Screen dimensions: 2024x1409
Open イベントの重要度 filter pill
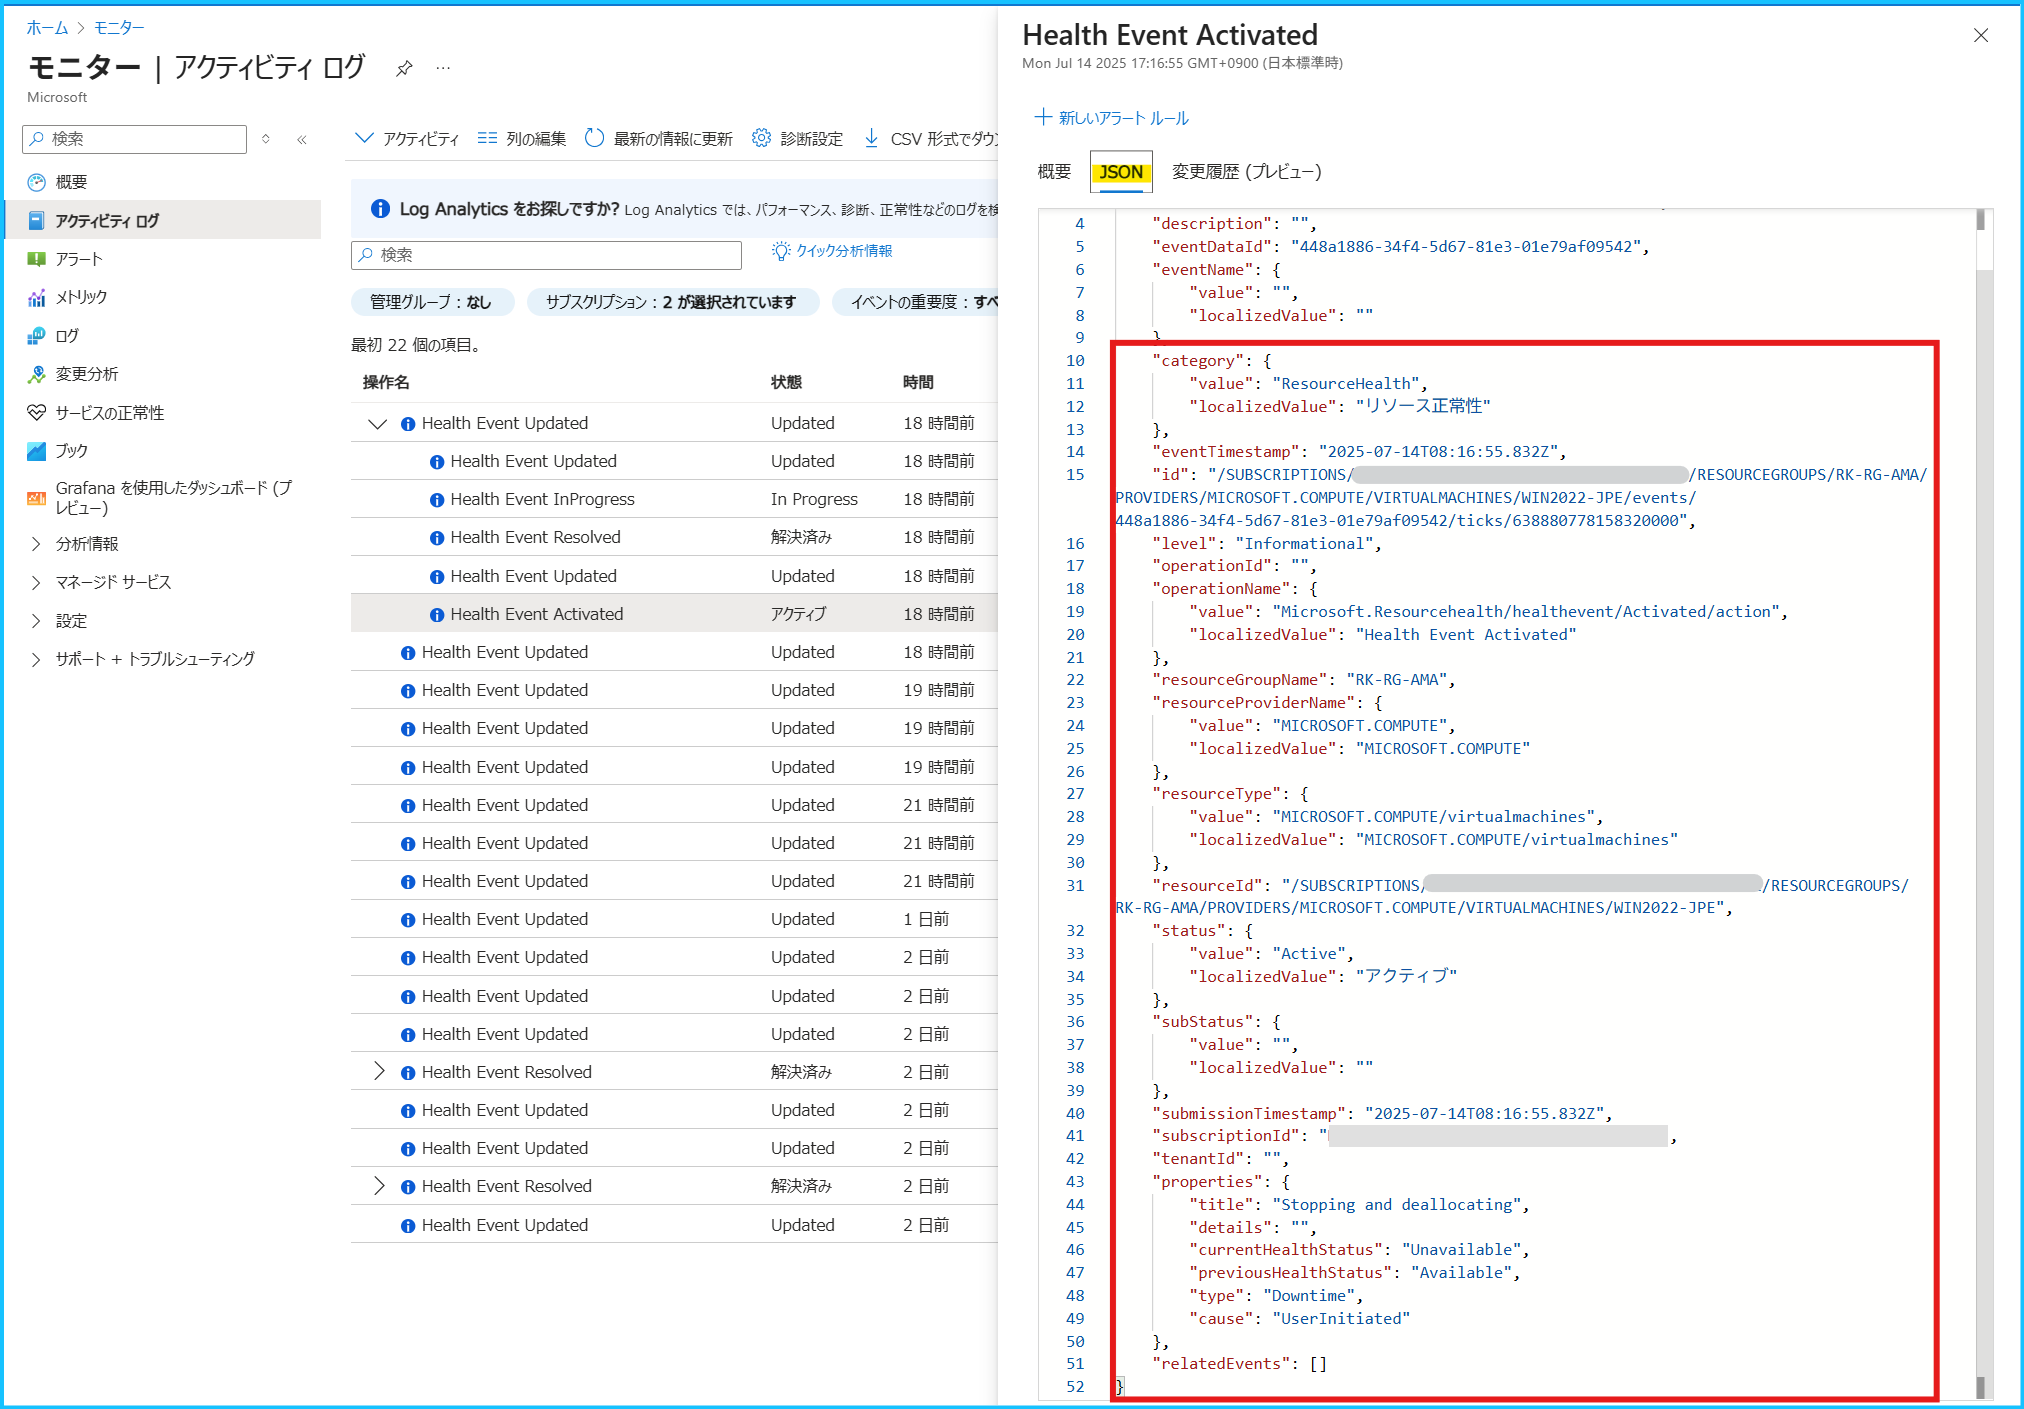click(915, 302)
